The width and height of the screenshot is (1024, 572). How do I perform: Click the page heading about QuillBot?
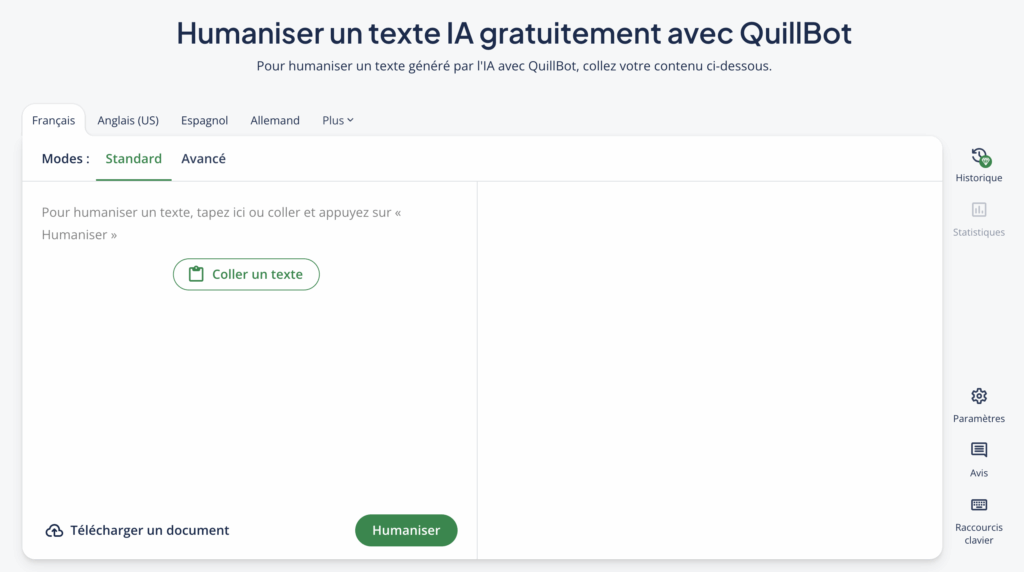click(x=514, y=33)
